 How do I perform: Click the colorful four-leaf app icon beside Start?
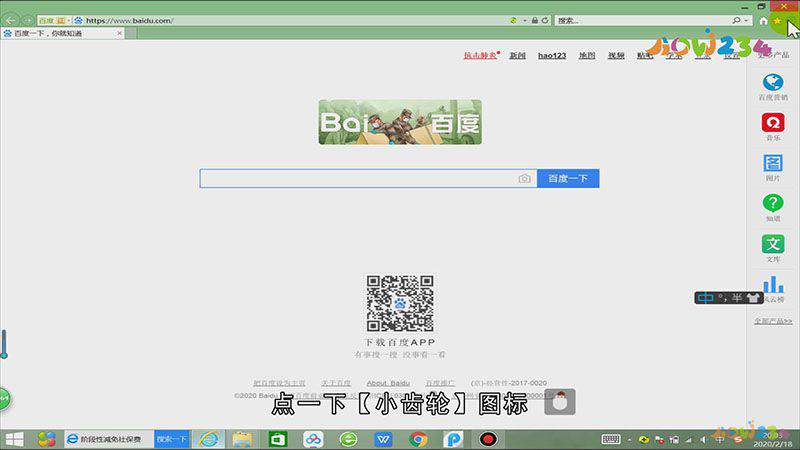tap(46, 439)
